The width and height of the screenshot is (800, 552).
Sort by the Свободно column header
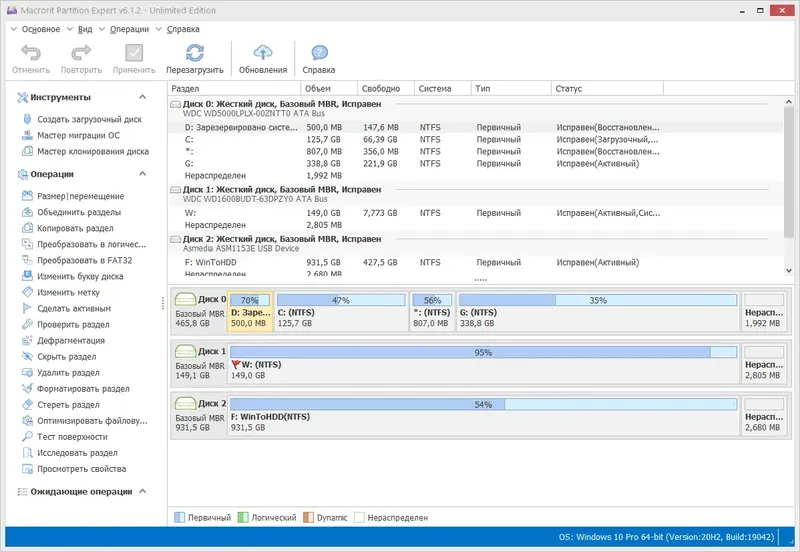coord(386,88)
